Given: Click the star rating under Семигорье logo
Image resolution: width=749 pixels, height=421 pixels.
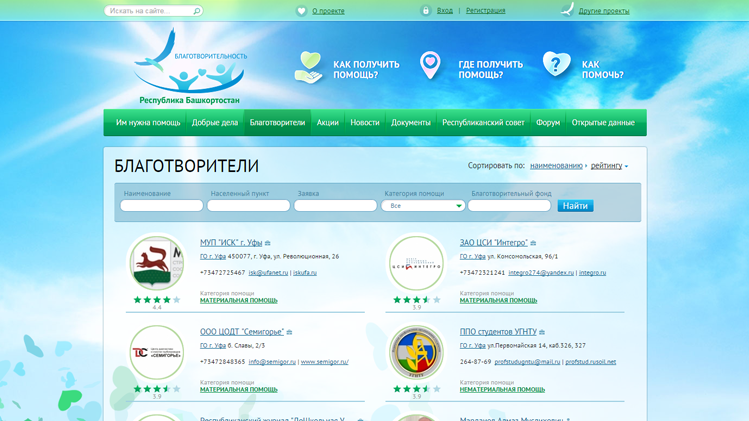Looking at the screenshot, I should click(x=157, y=389).
